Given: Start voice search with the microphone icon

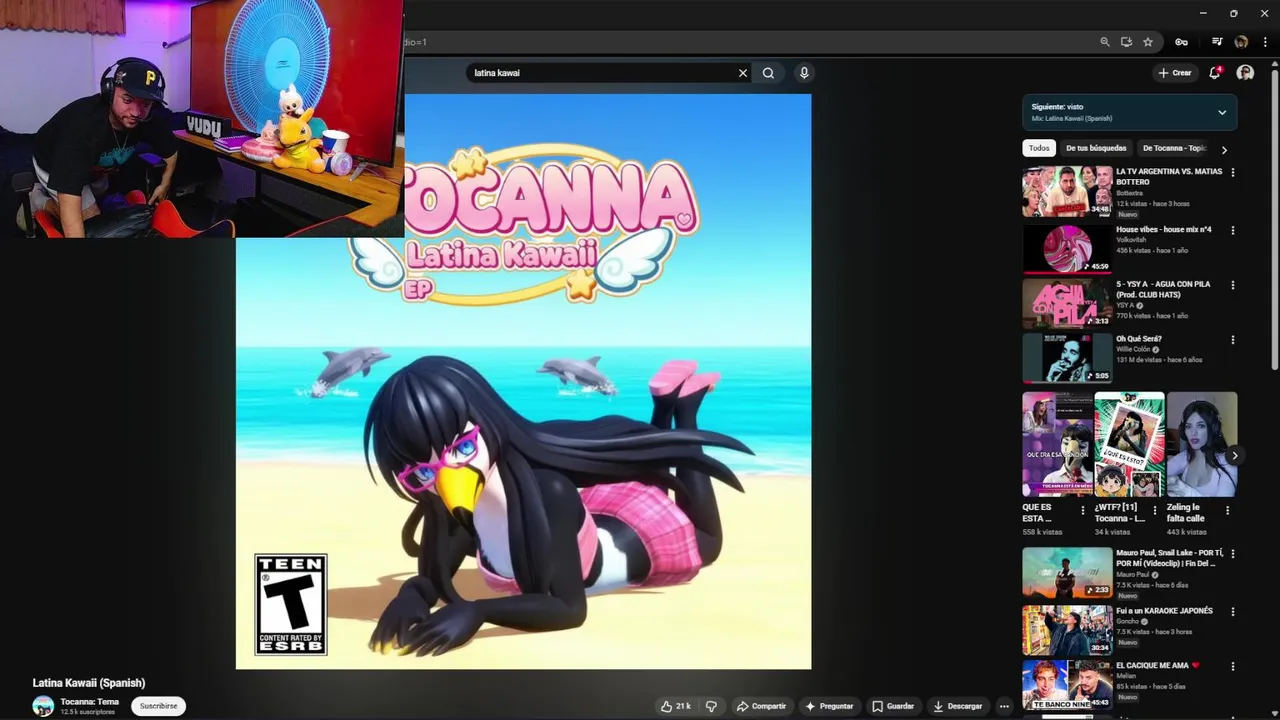Looking at the screenshot, I should 803,73.
